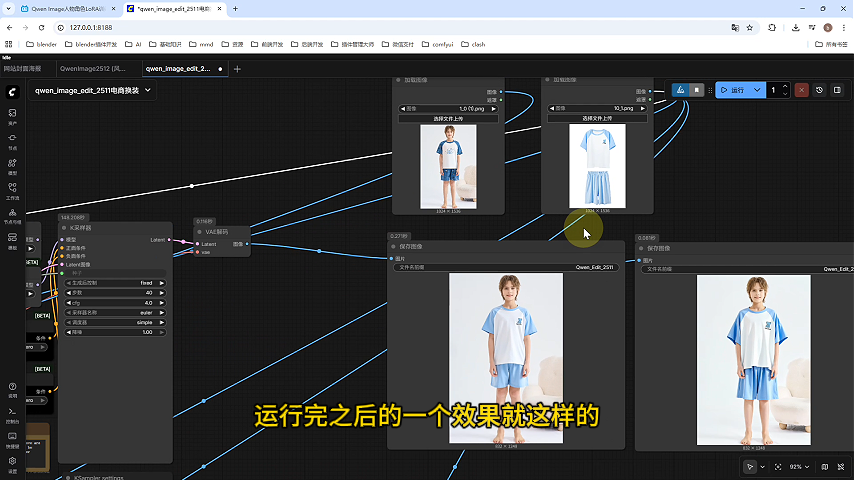
Task: Switch to the first workflow tab on left
Action: click(x=22, y=69)
